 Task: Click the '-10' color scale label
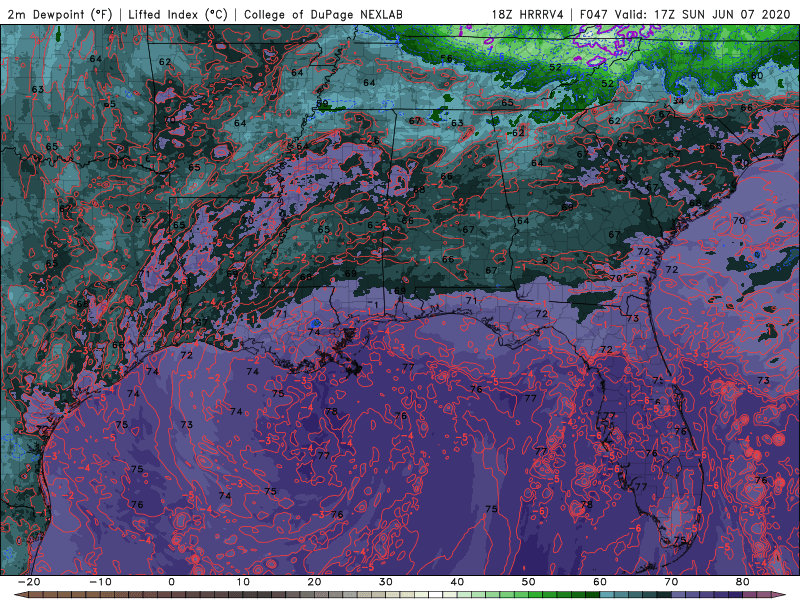click(x=100, y=582)
